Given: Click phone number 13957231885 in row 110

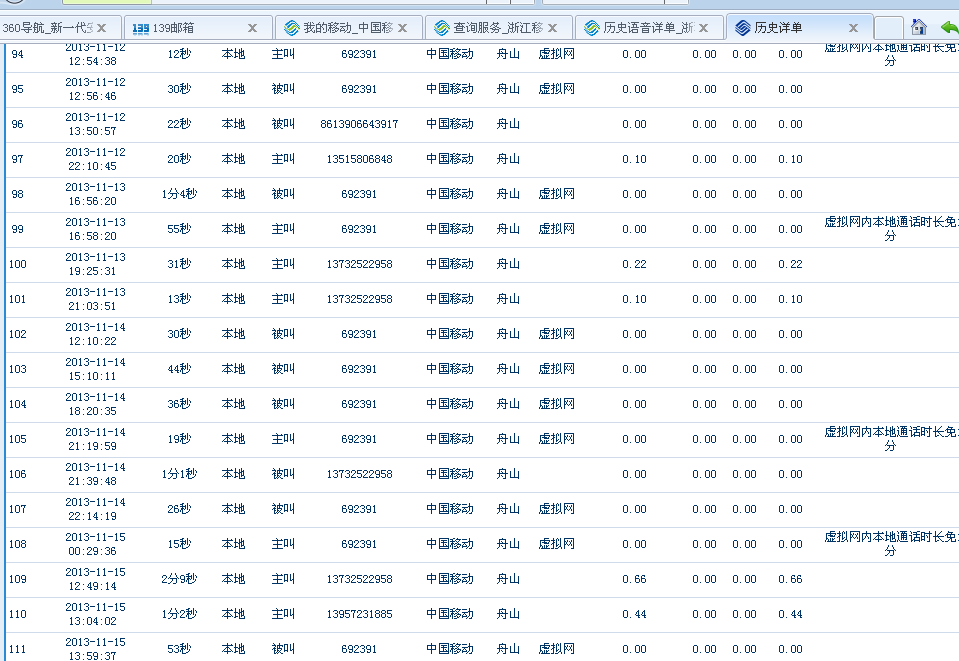Looking at the screenshot, I should (x=359, y=614).
